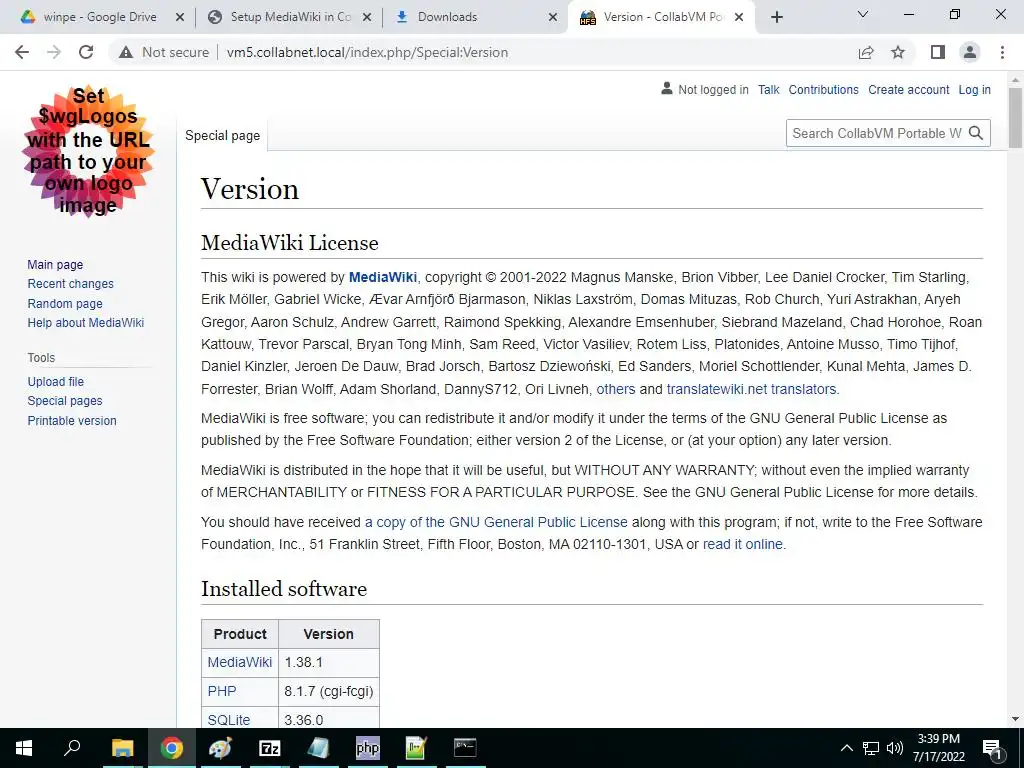1024x768 pixels.
Task: Click the address bar URL
Action: coord(367,52)
